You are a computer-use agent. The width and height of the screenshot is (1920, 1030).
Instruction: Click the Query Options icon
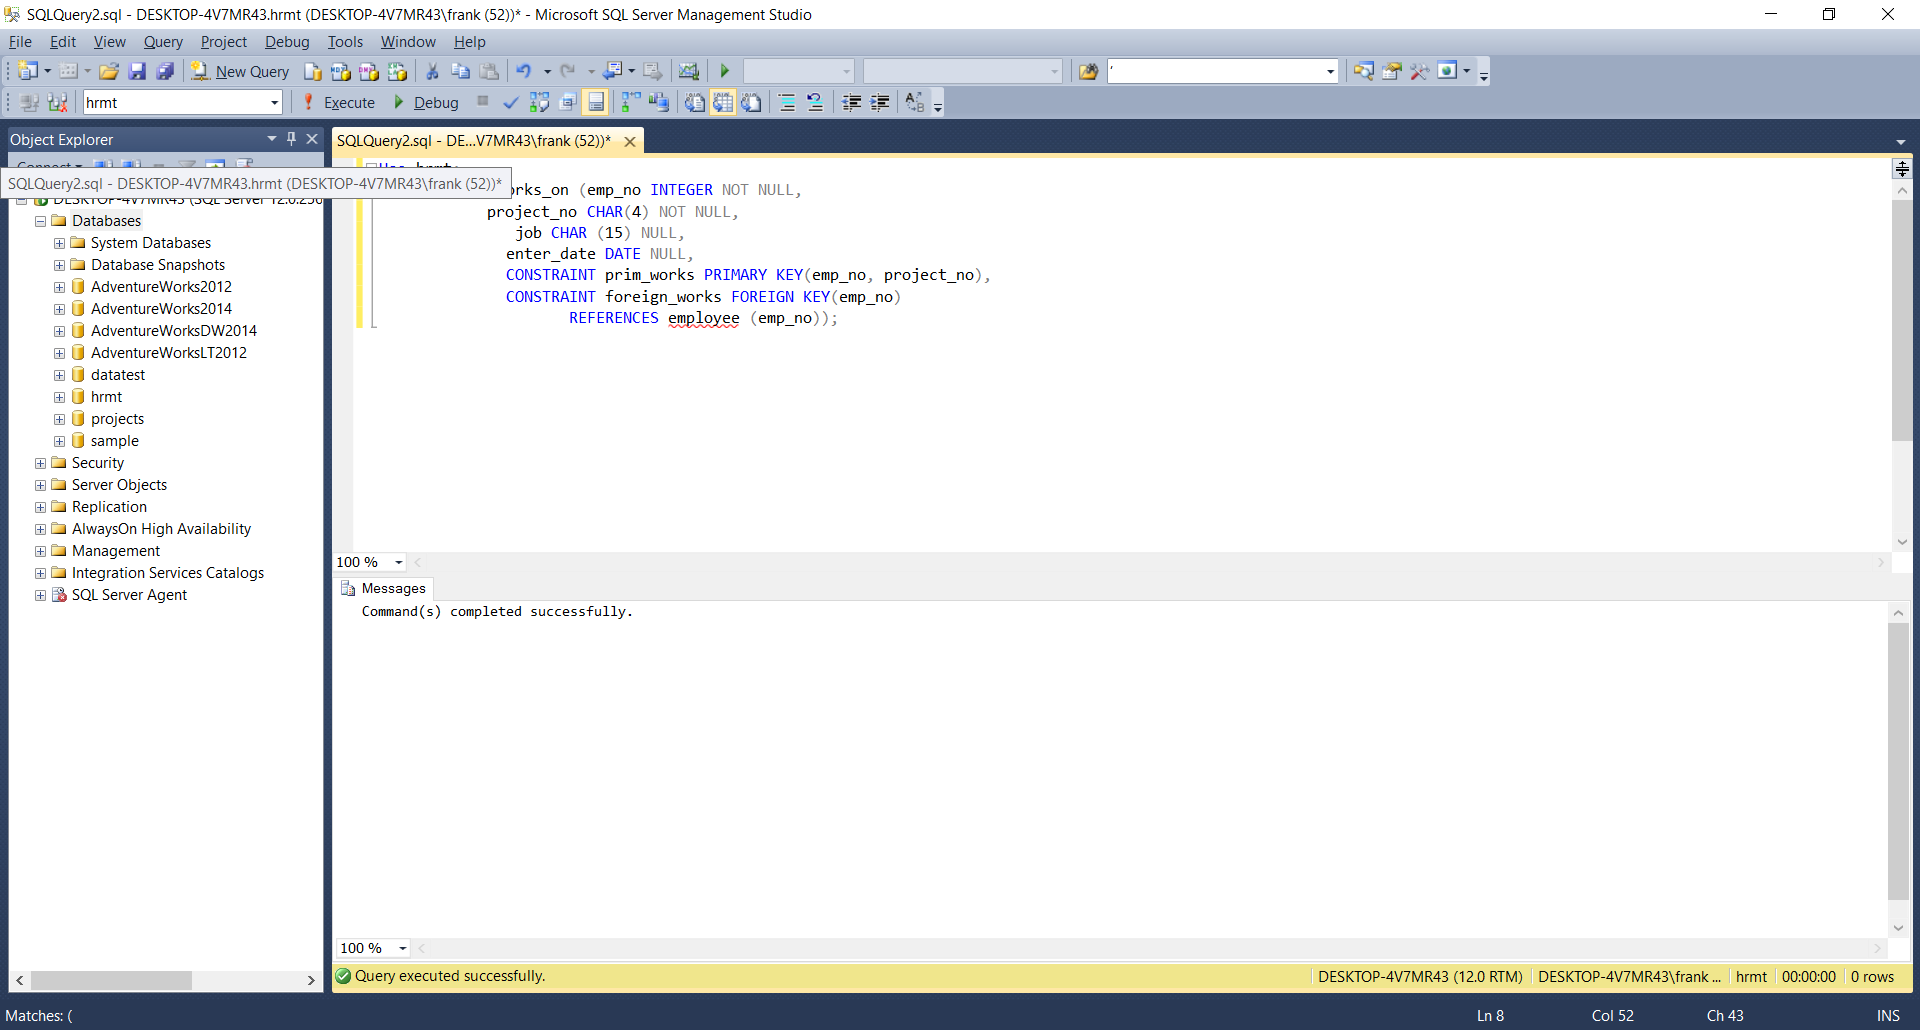(x=567, y=102)
